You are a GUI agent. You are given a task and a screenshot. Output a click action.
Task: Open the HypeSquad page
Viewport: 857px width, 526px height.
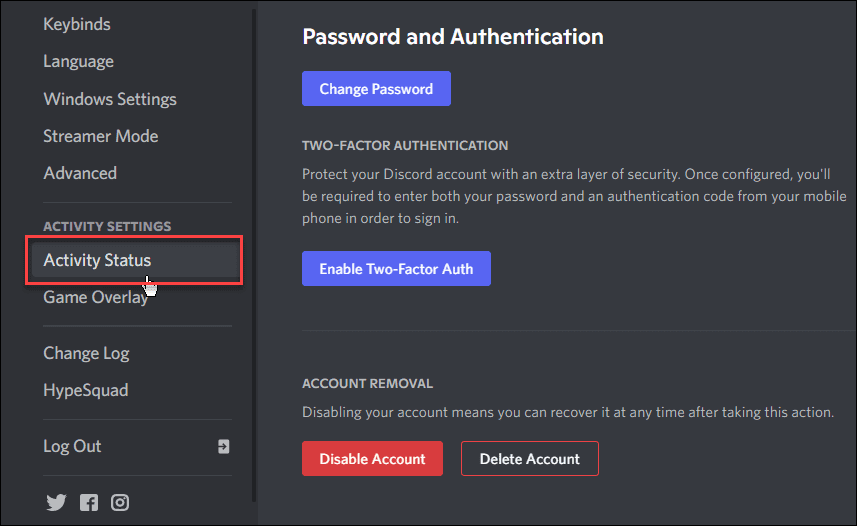pos(86,390)
